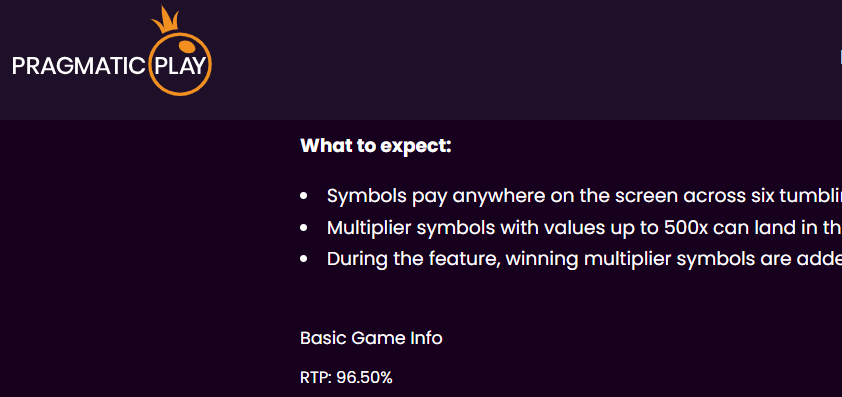Click the PLAY word inside orange circle
The image size is (842, 397).
tap(180, 66)
